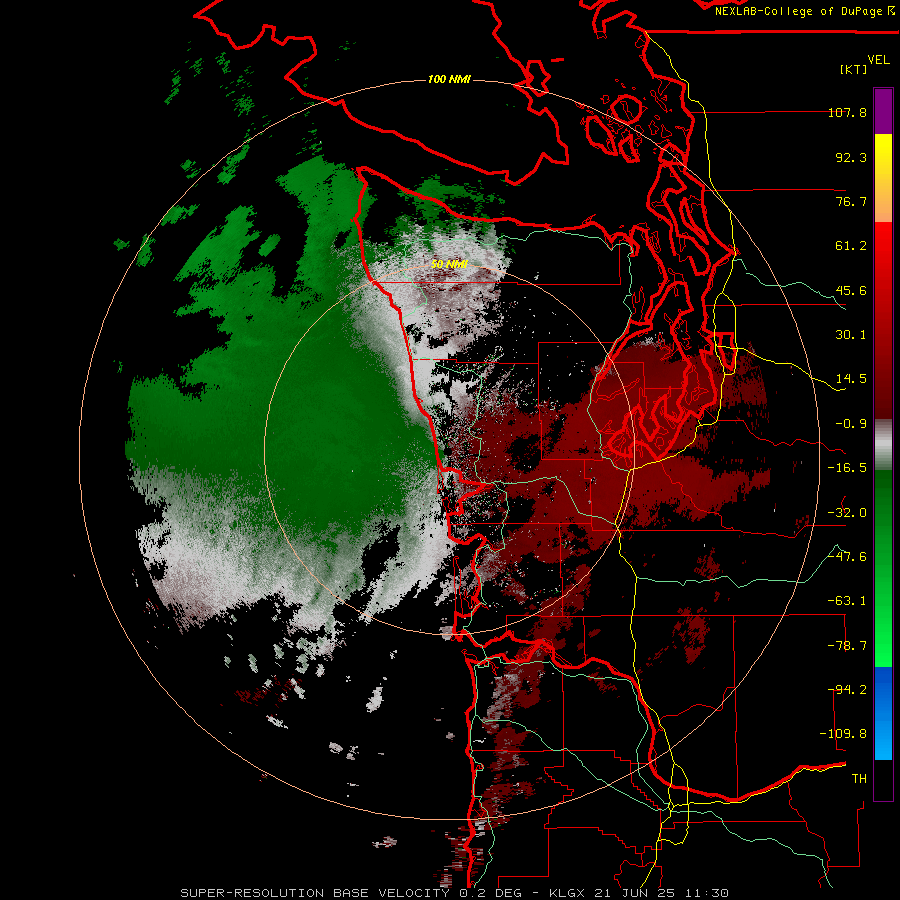This screenshot has width=900, height=900.
Task: Click the TH legend label
Action: (859, 779)
